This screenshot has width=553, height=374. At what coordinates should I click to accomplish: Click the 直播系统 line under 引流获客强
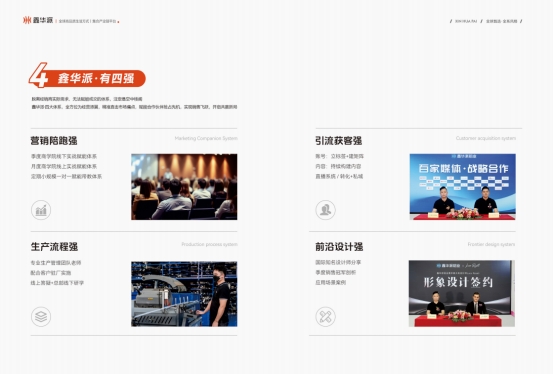point(339,176)
